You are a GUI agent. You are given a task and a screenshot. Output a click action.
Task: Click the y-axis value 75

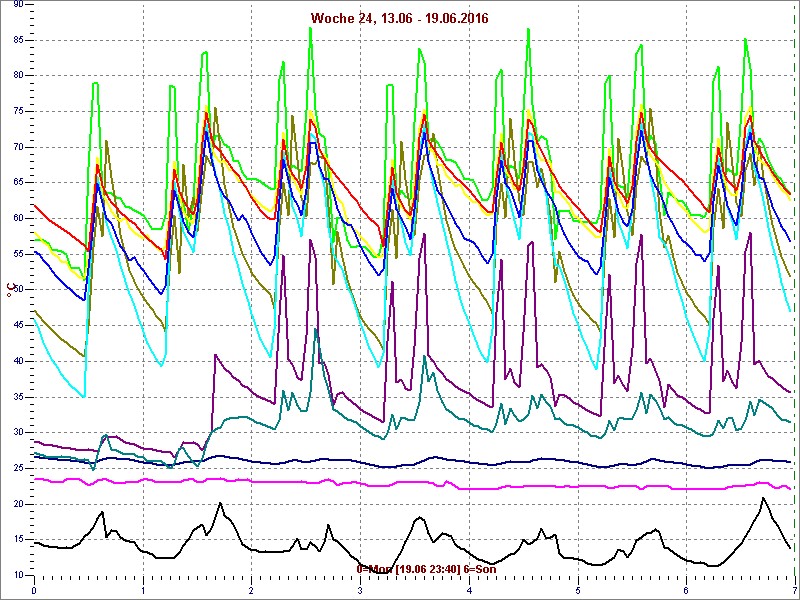coord(18,111)
